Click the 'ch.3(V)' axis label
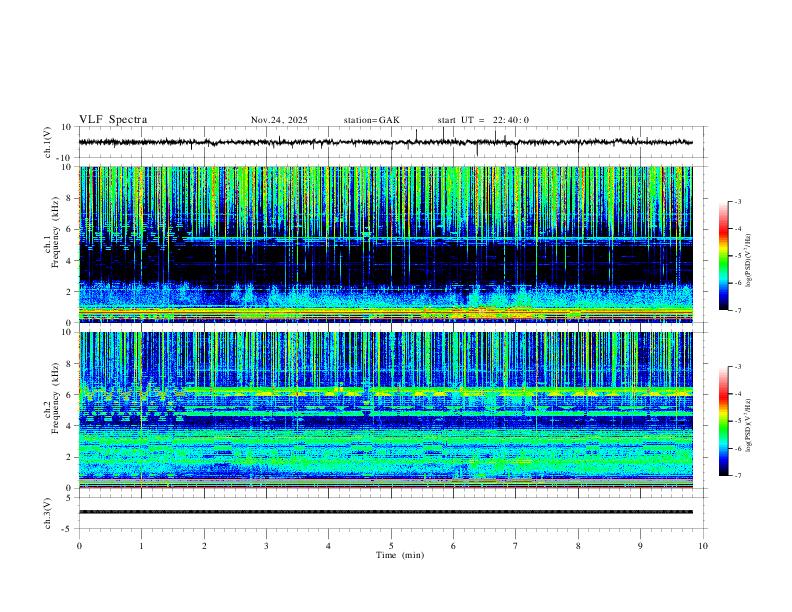Viewport: 792px width, 612px height. tap(48, 513)
